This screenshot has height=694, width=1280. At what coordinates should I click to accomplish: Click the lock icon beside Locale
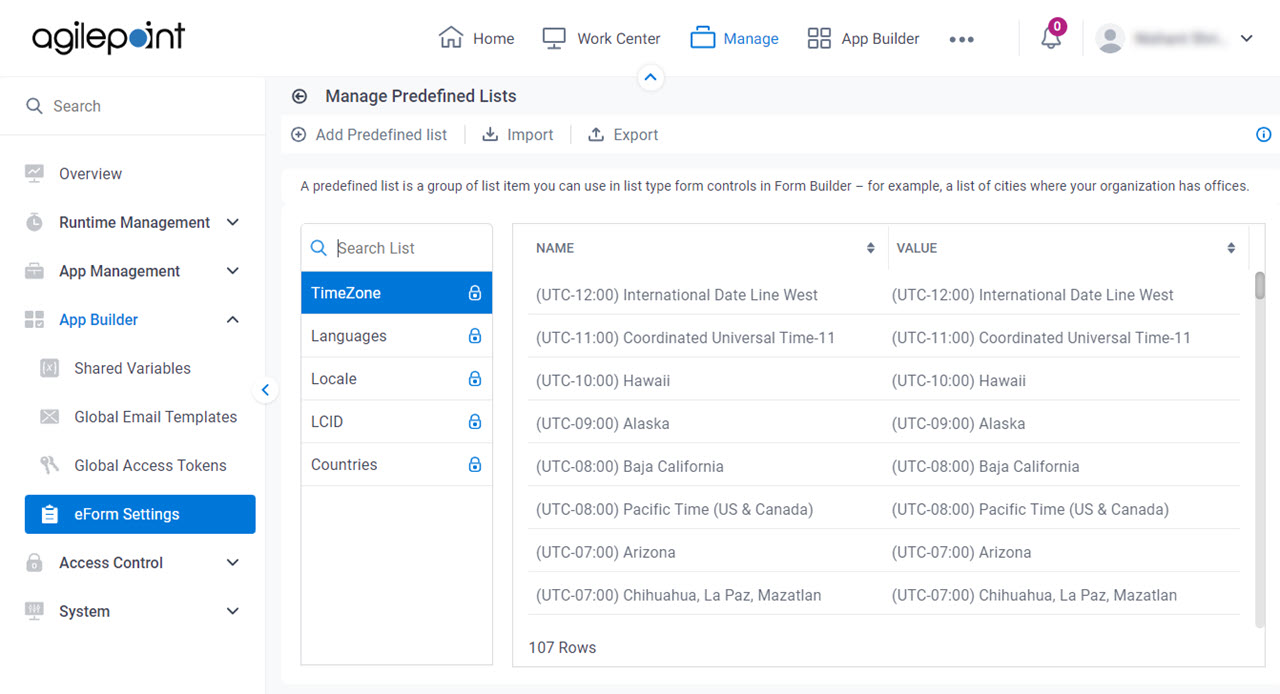[x=475, y=379]
